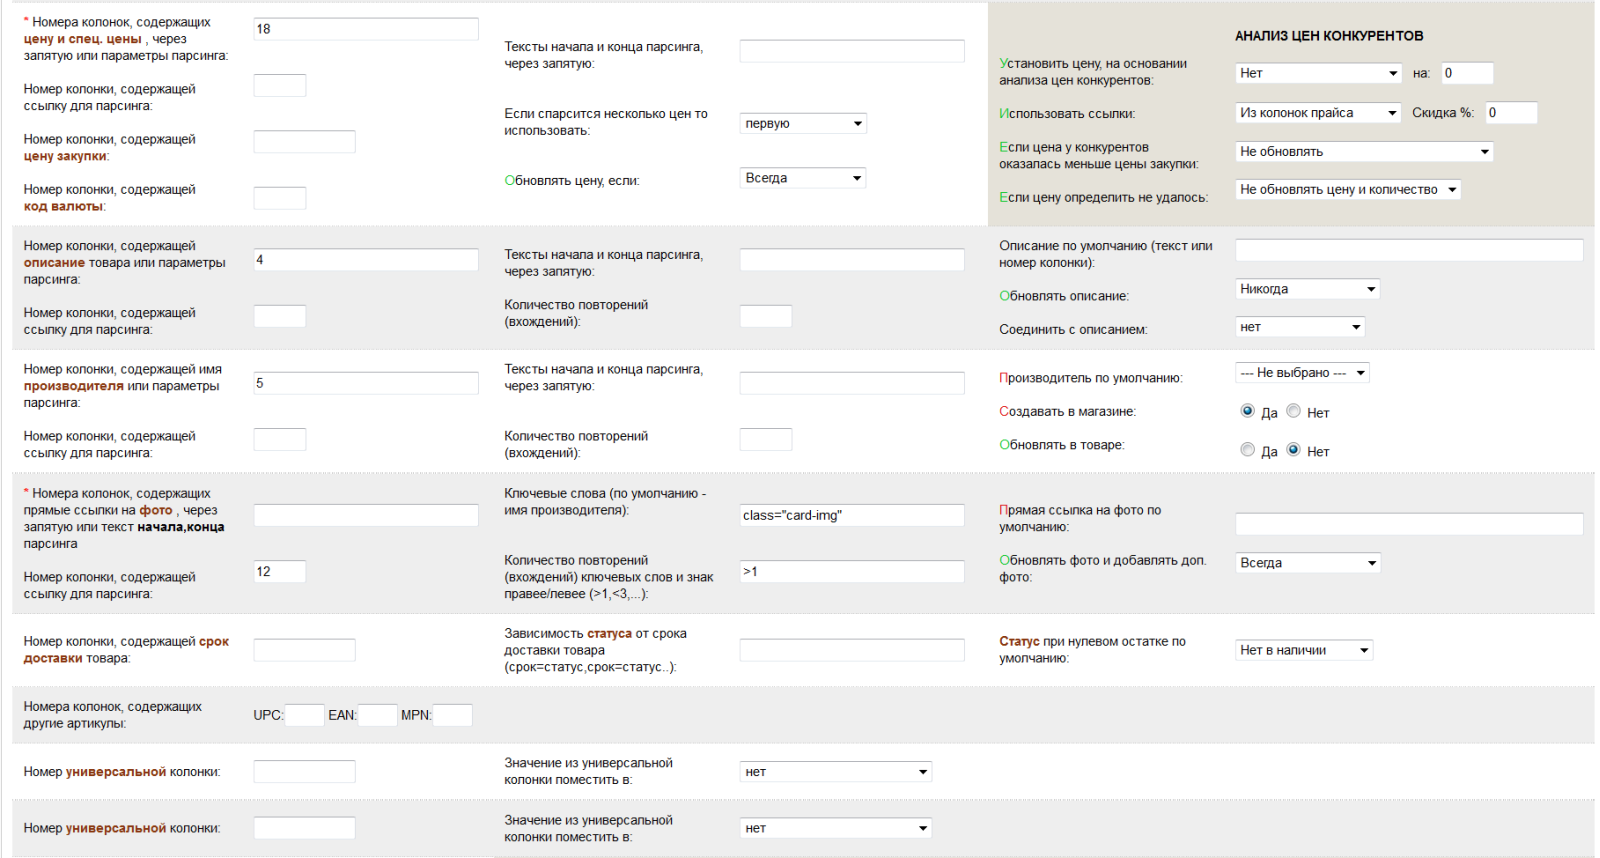The height and width of the screenshot is (858, 1600).
Task: Open 'Обновлять цену, если' dropdown
Action: 803,178
